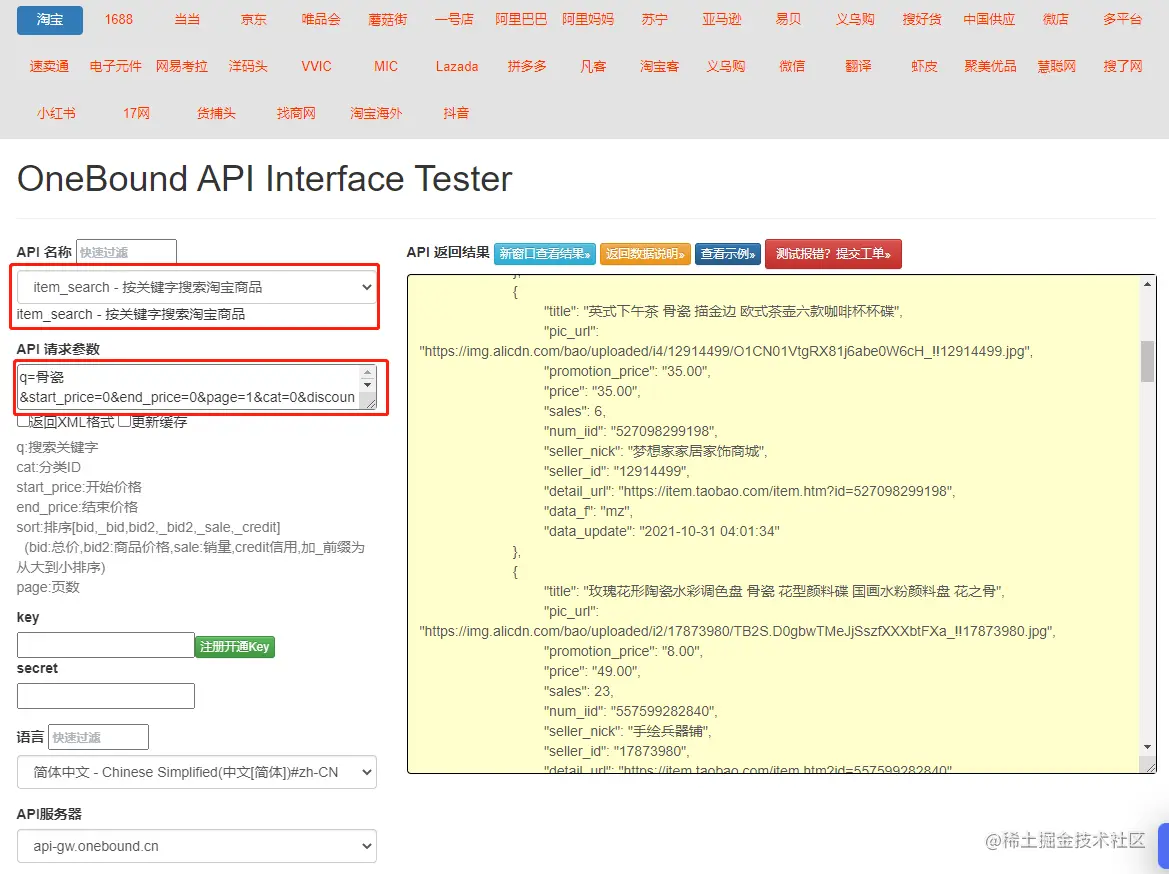This screenshot has height=874, width=1169.
Task: Expand the item_search API name dropdown
Action: pos(197,287)
